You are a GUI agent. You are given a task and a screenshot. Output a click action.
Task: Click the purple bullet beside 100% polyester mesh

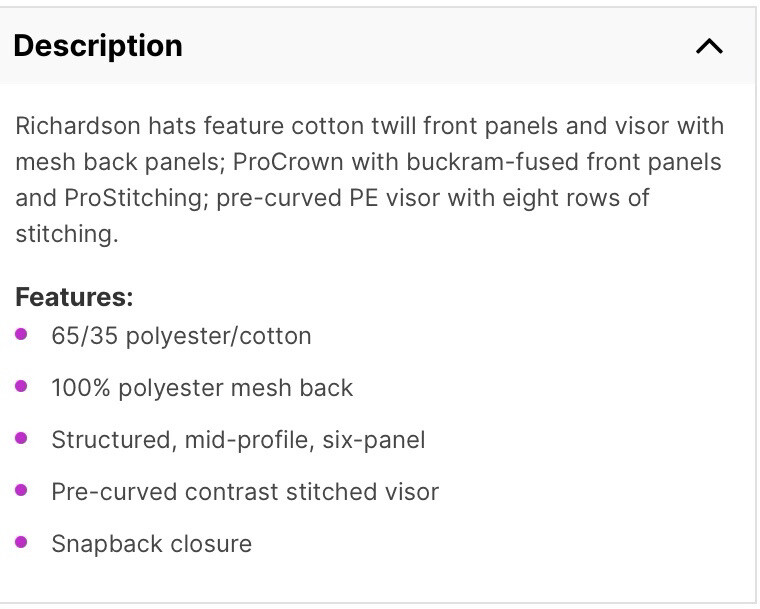pos(22,386)
